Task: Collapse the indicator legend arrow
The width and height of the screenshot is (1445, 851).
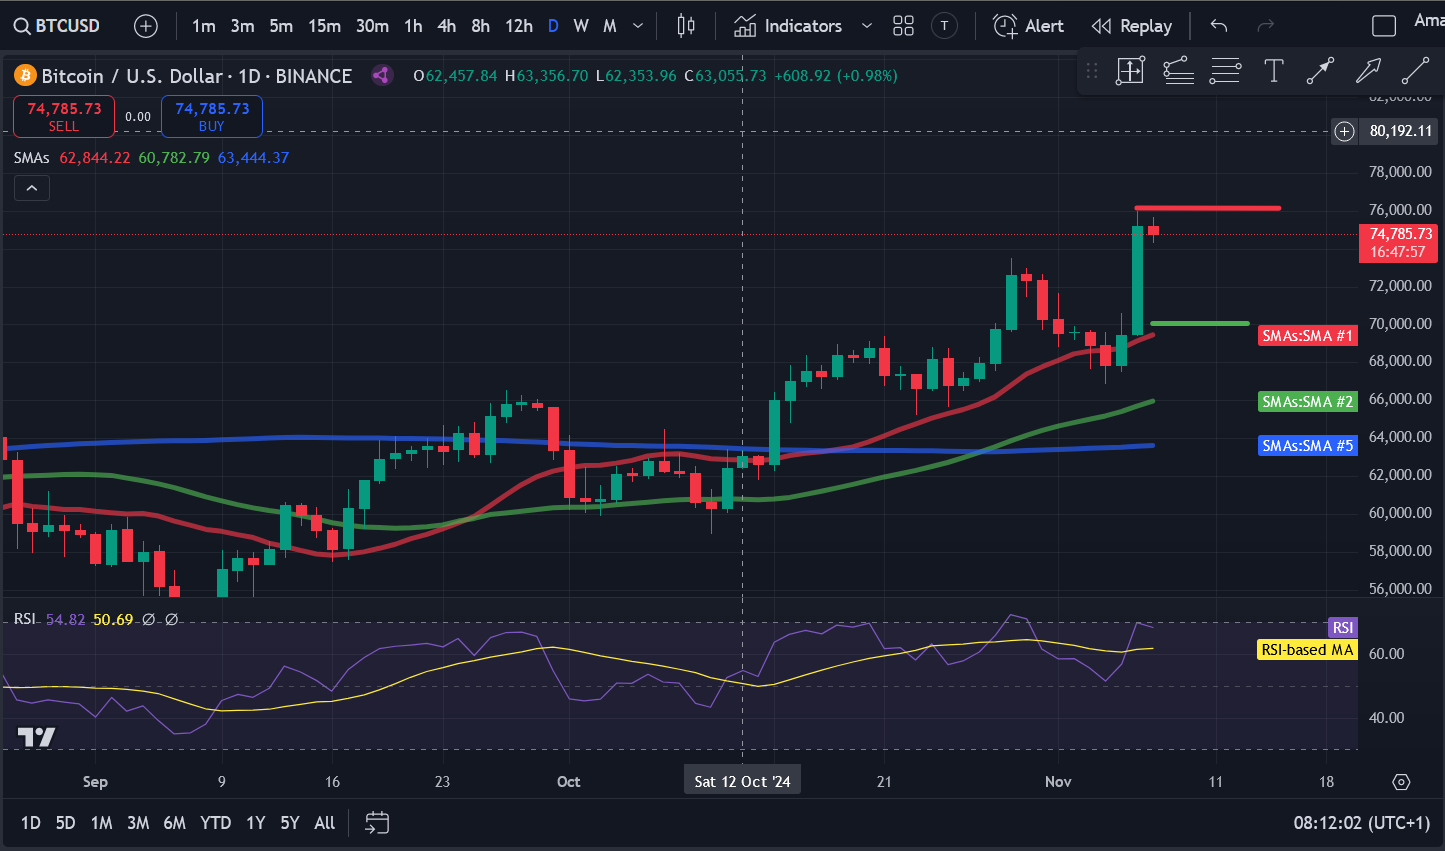Action: (x=32, y=188)
